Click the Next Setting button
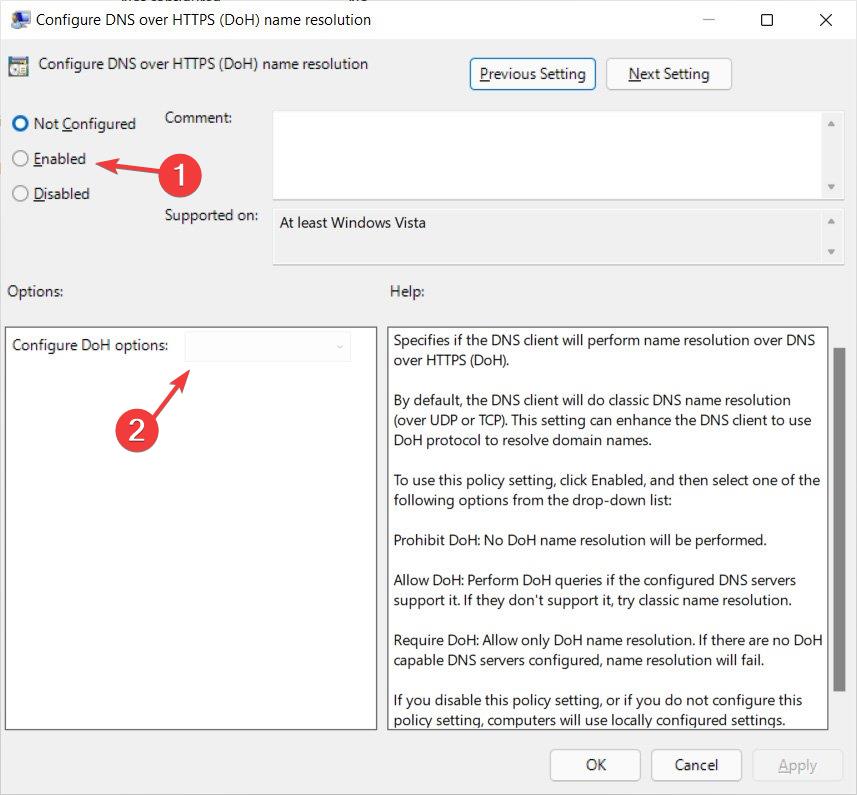Image resolution: width=857 pixels, height=795 pixels. tap(668, 73)
